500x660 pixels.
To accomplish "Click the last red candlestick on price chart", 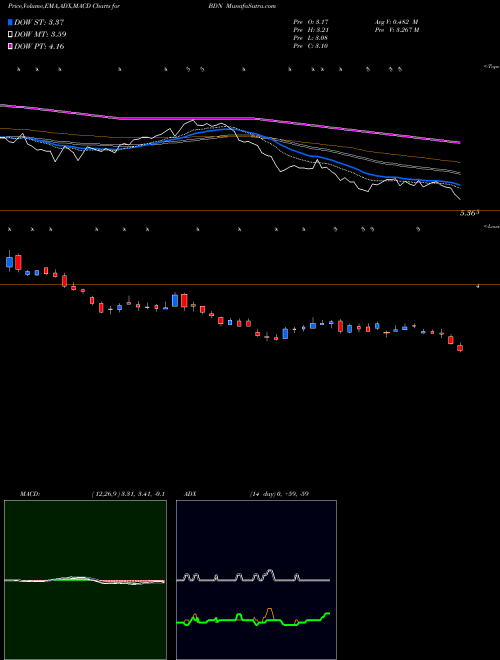I will [x=460, y=348].
